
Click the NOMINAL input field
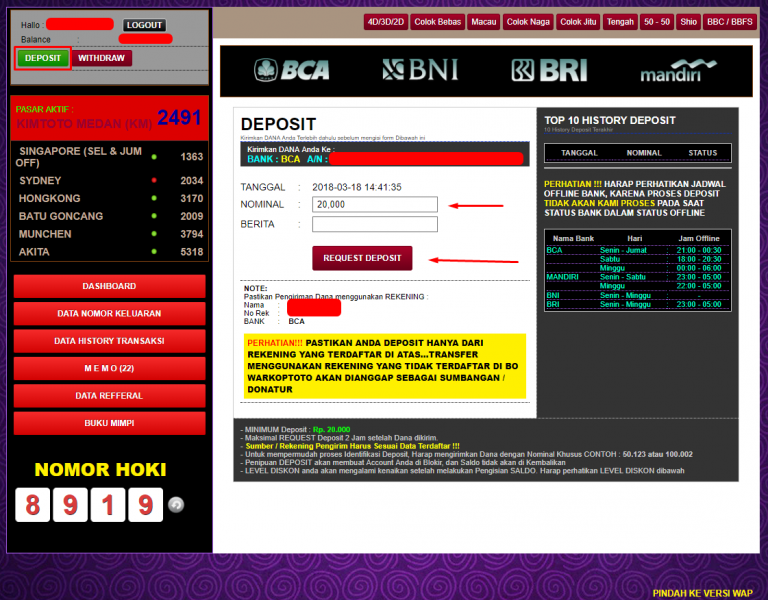[x=375, y=204]
